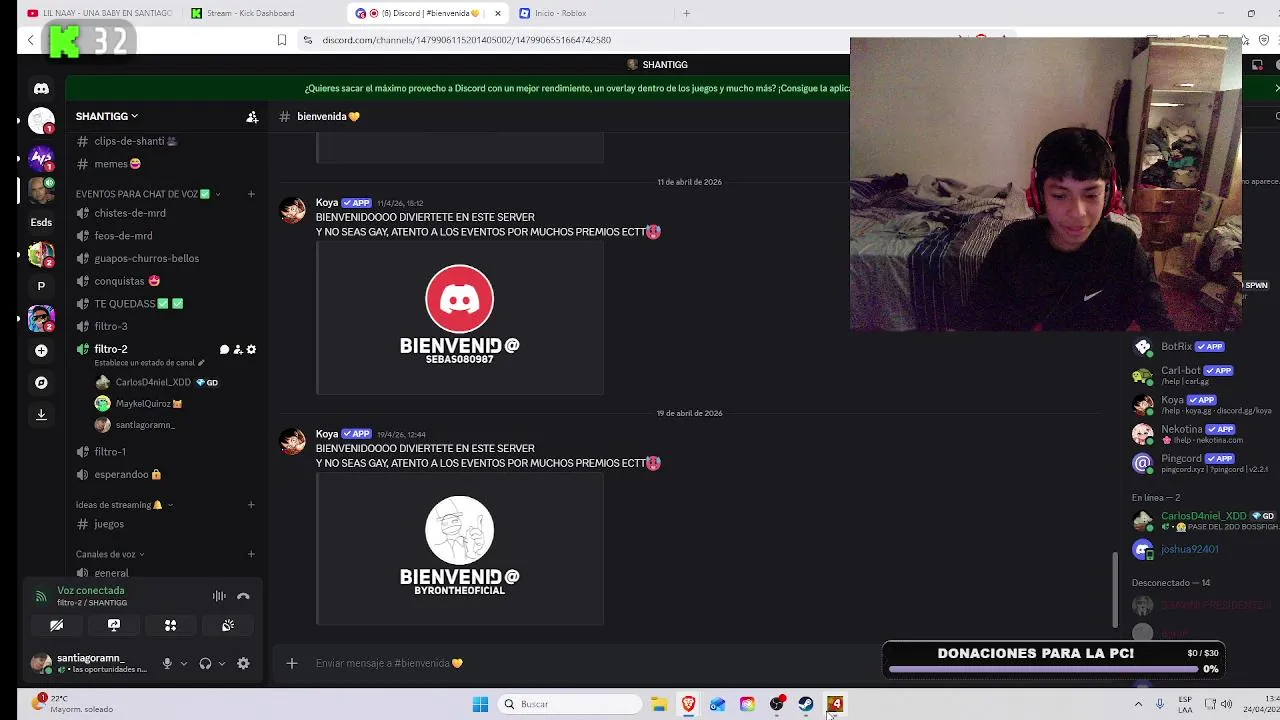Collapse Canales de voz category
The width and height of the screenshot is (1280, 720).
pos(110,554)
